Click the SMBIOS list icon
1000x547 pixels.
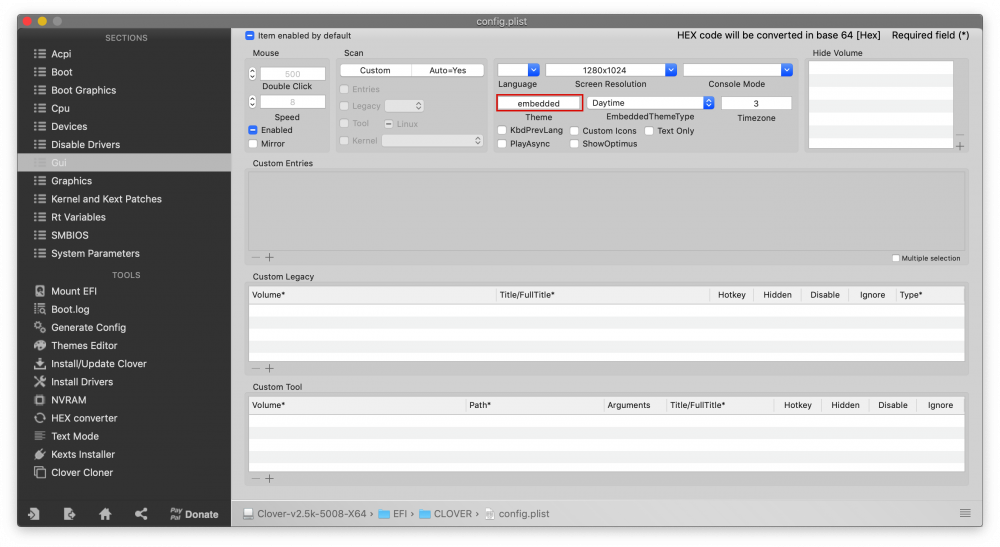click(x=40, y=235)
